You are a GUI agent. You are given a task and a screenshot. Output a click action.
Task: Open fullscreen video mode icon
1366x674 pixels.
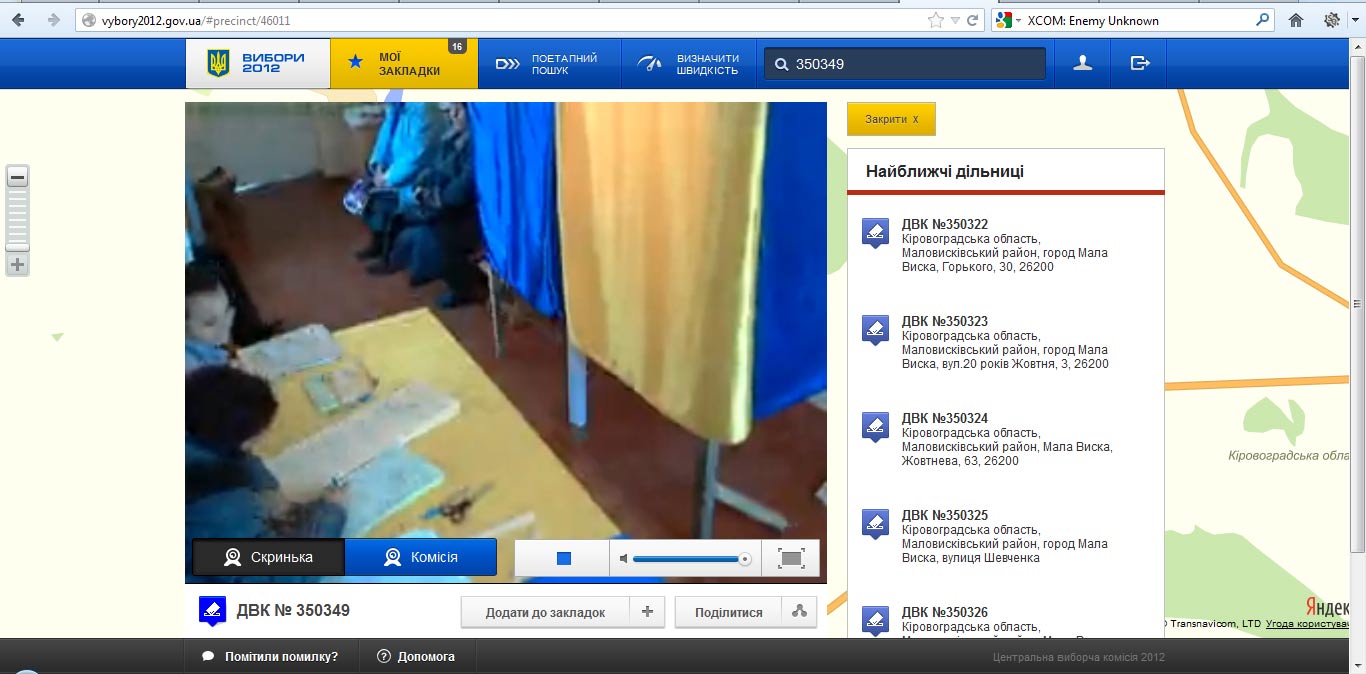[791, 558]
